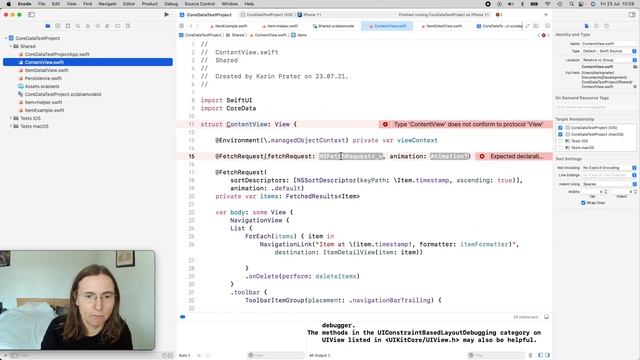Run the project with the play button
This screenshot has height=360, width=640.
(x=167, y=15)
